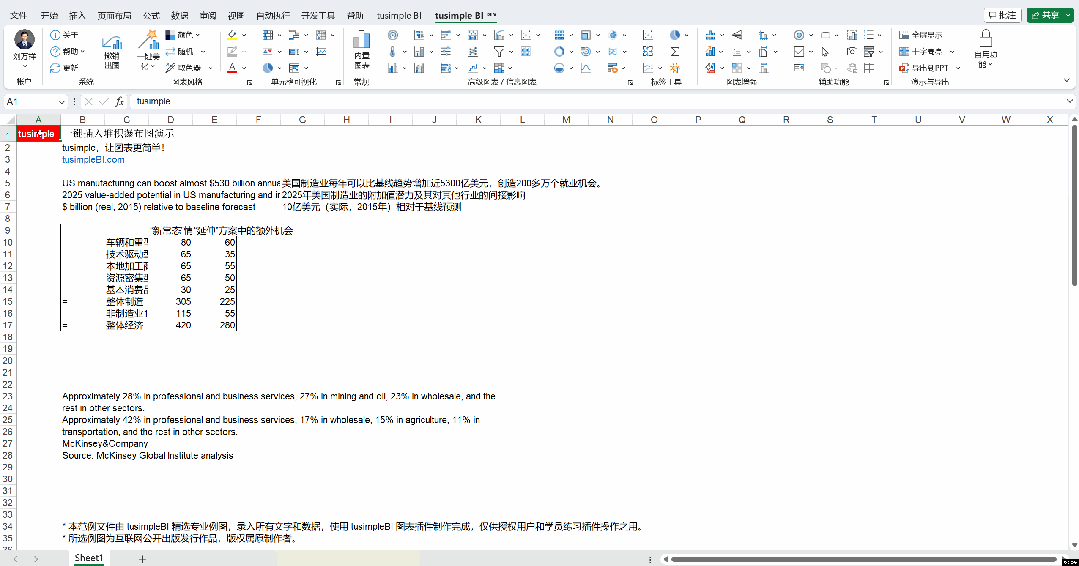Open the 插入 (Insert) ribbon tab
Screen dimensions: 1079x566
click(77, 16)
